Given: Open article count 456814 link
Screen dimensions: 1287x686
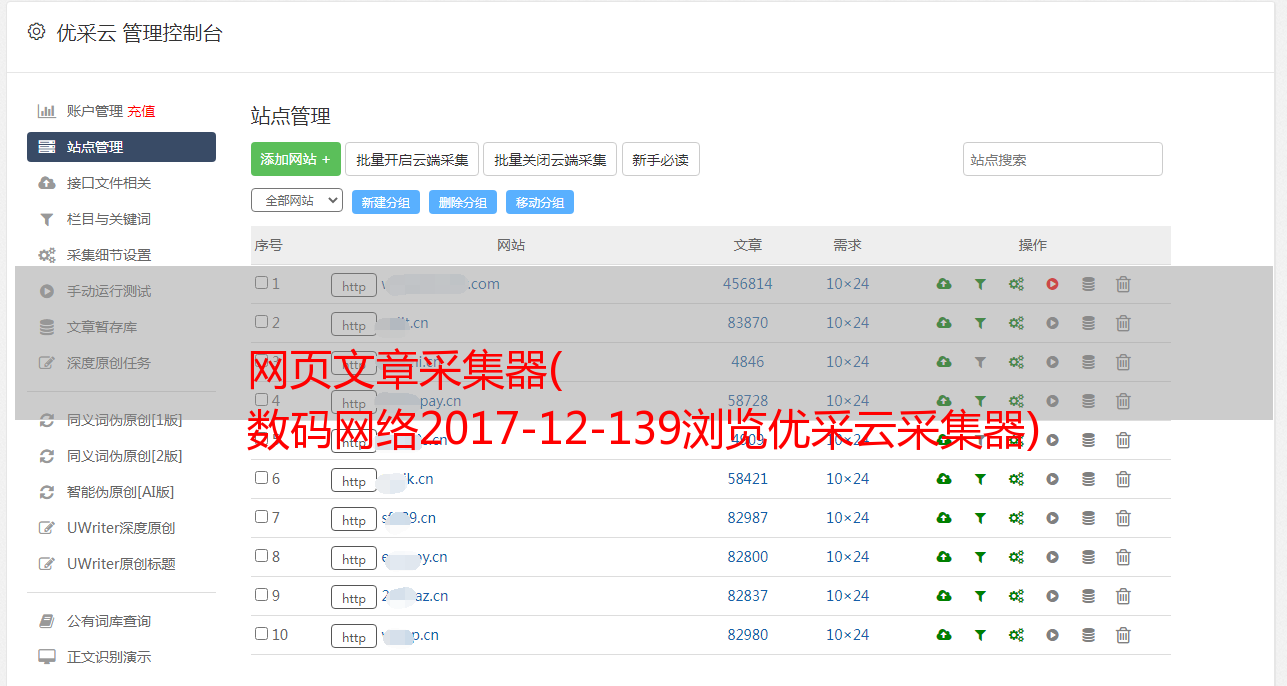Looking at the screenshot, I should [748, 284].
